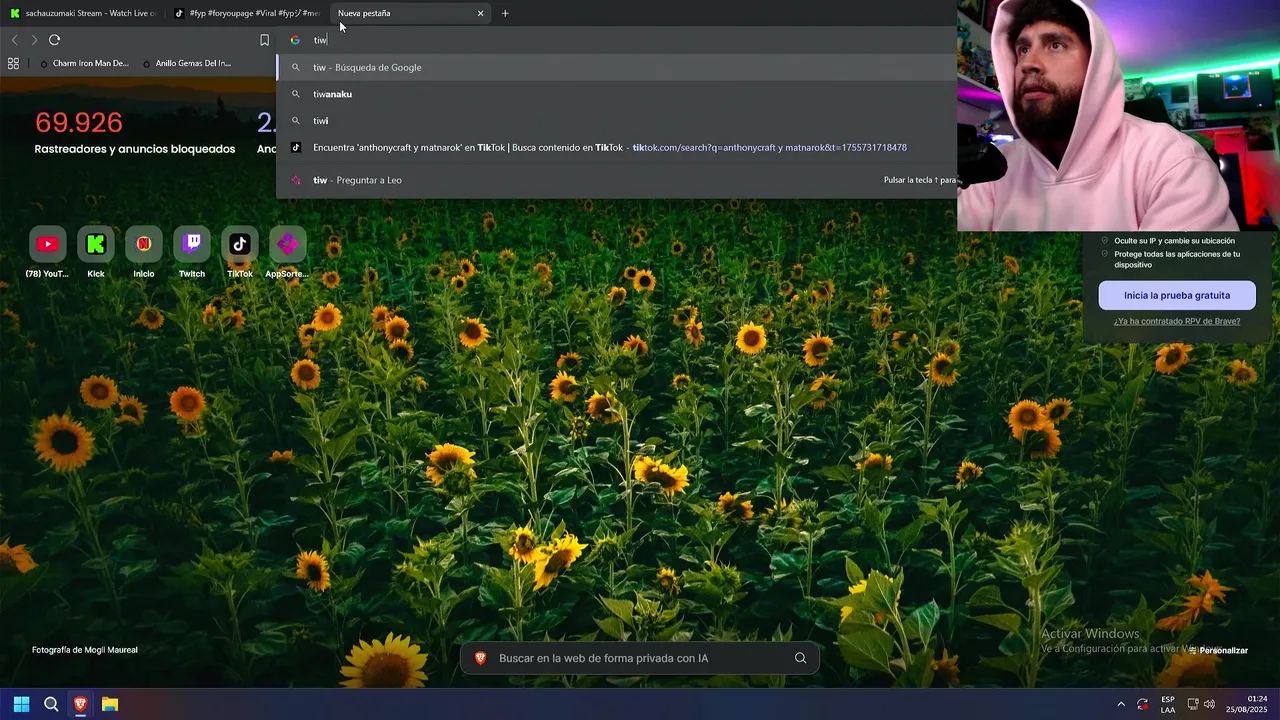Open the AppSorte shortcut tile
This screenshot has height=720, width=1280.
tap(288, 244)
